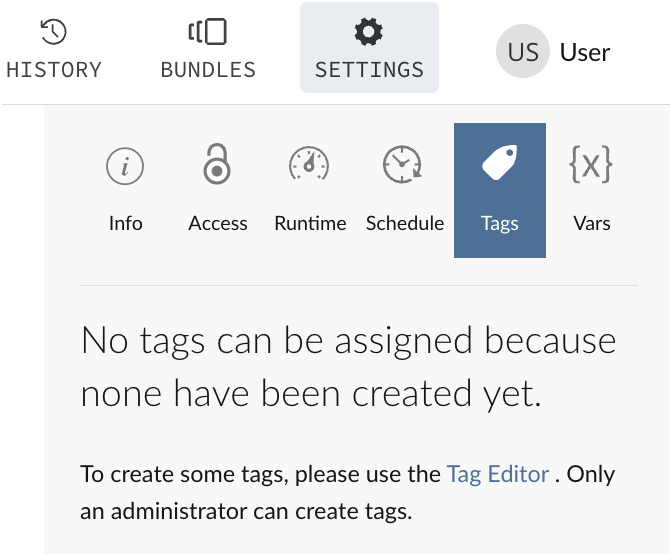670x554 pixels.
Task: Go to the Schedule tab label
Action: click(404, 223)
